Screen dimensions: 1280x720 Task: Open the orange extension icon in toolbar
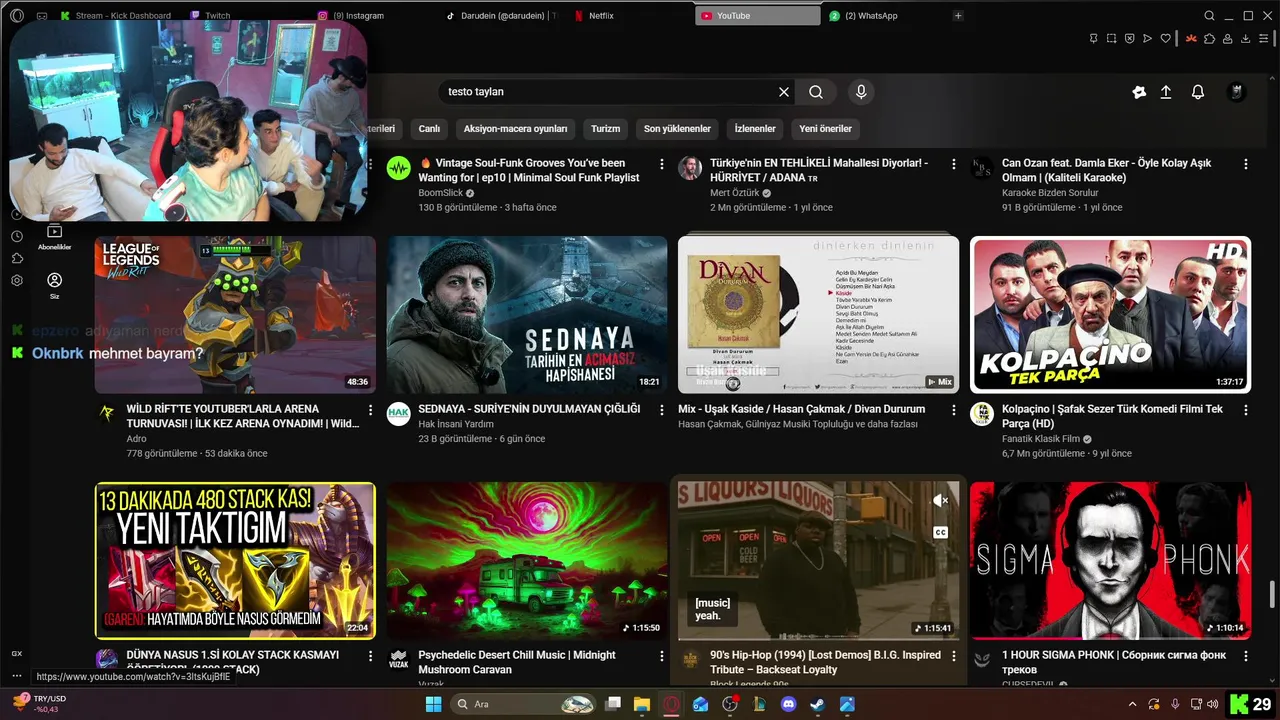pyautogui.click(x=1191, y=39)
